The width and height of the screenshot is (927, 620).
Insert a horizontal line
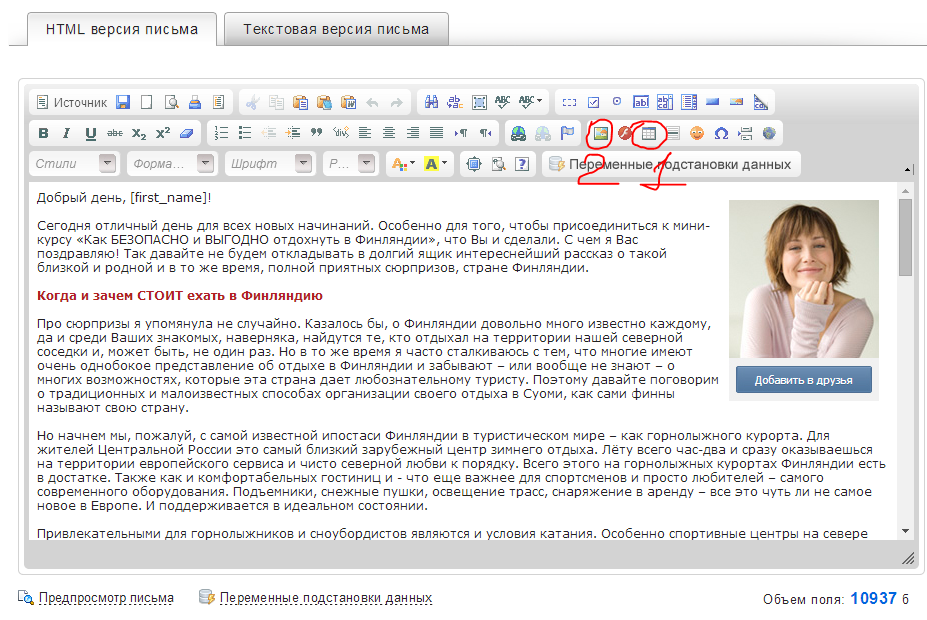click(673, 133)
